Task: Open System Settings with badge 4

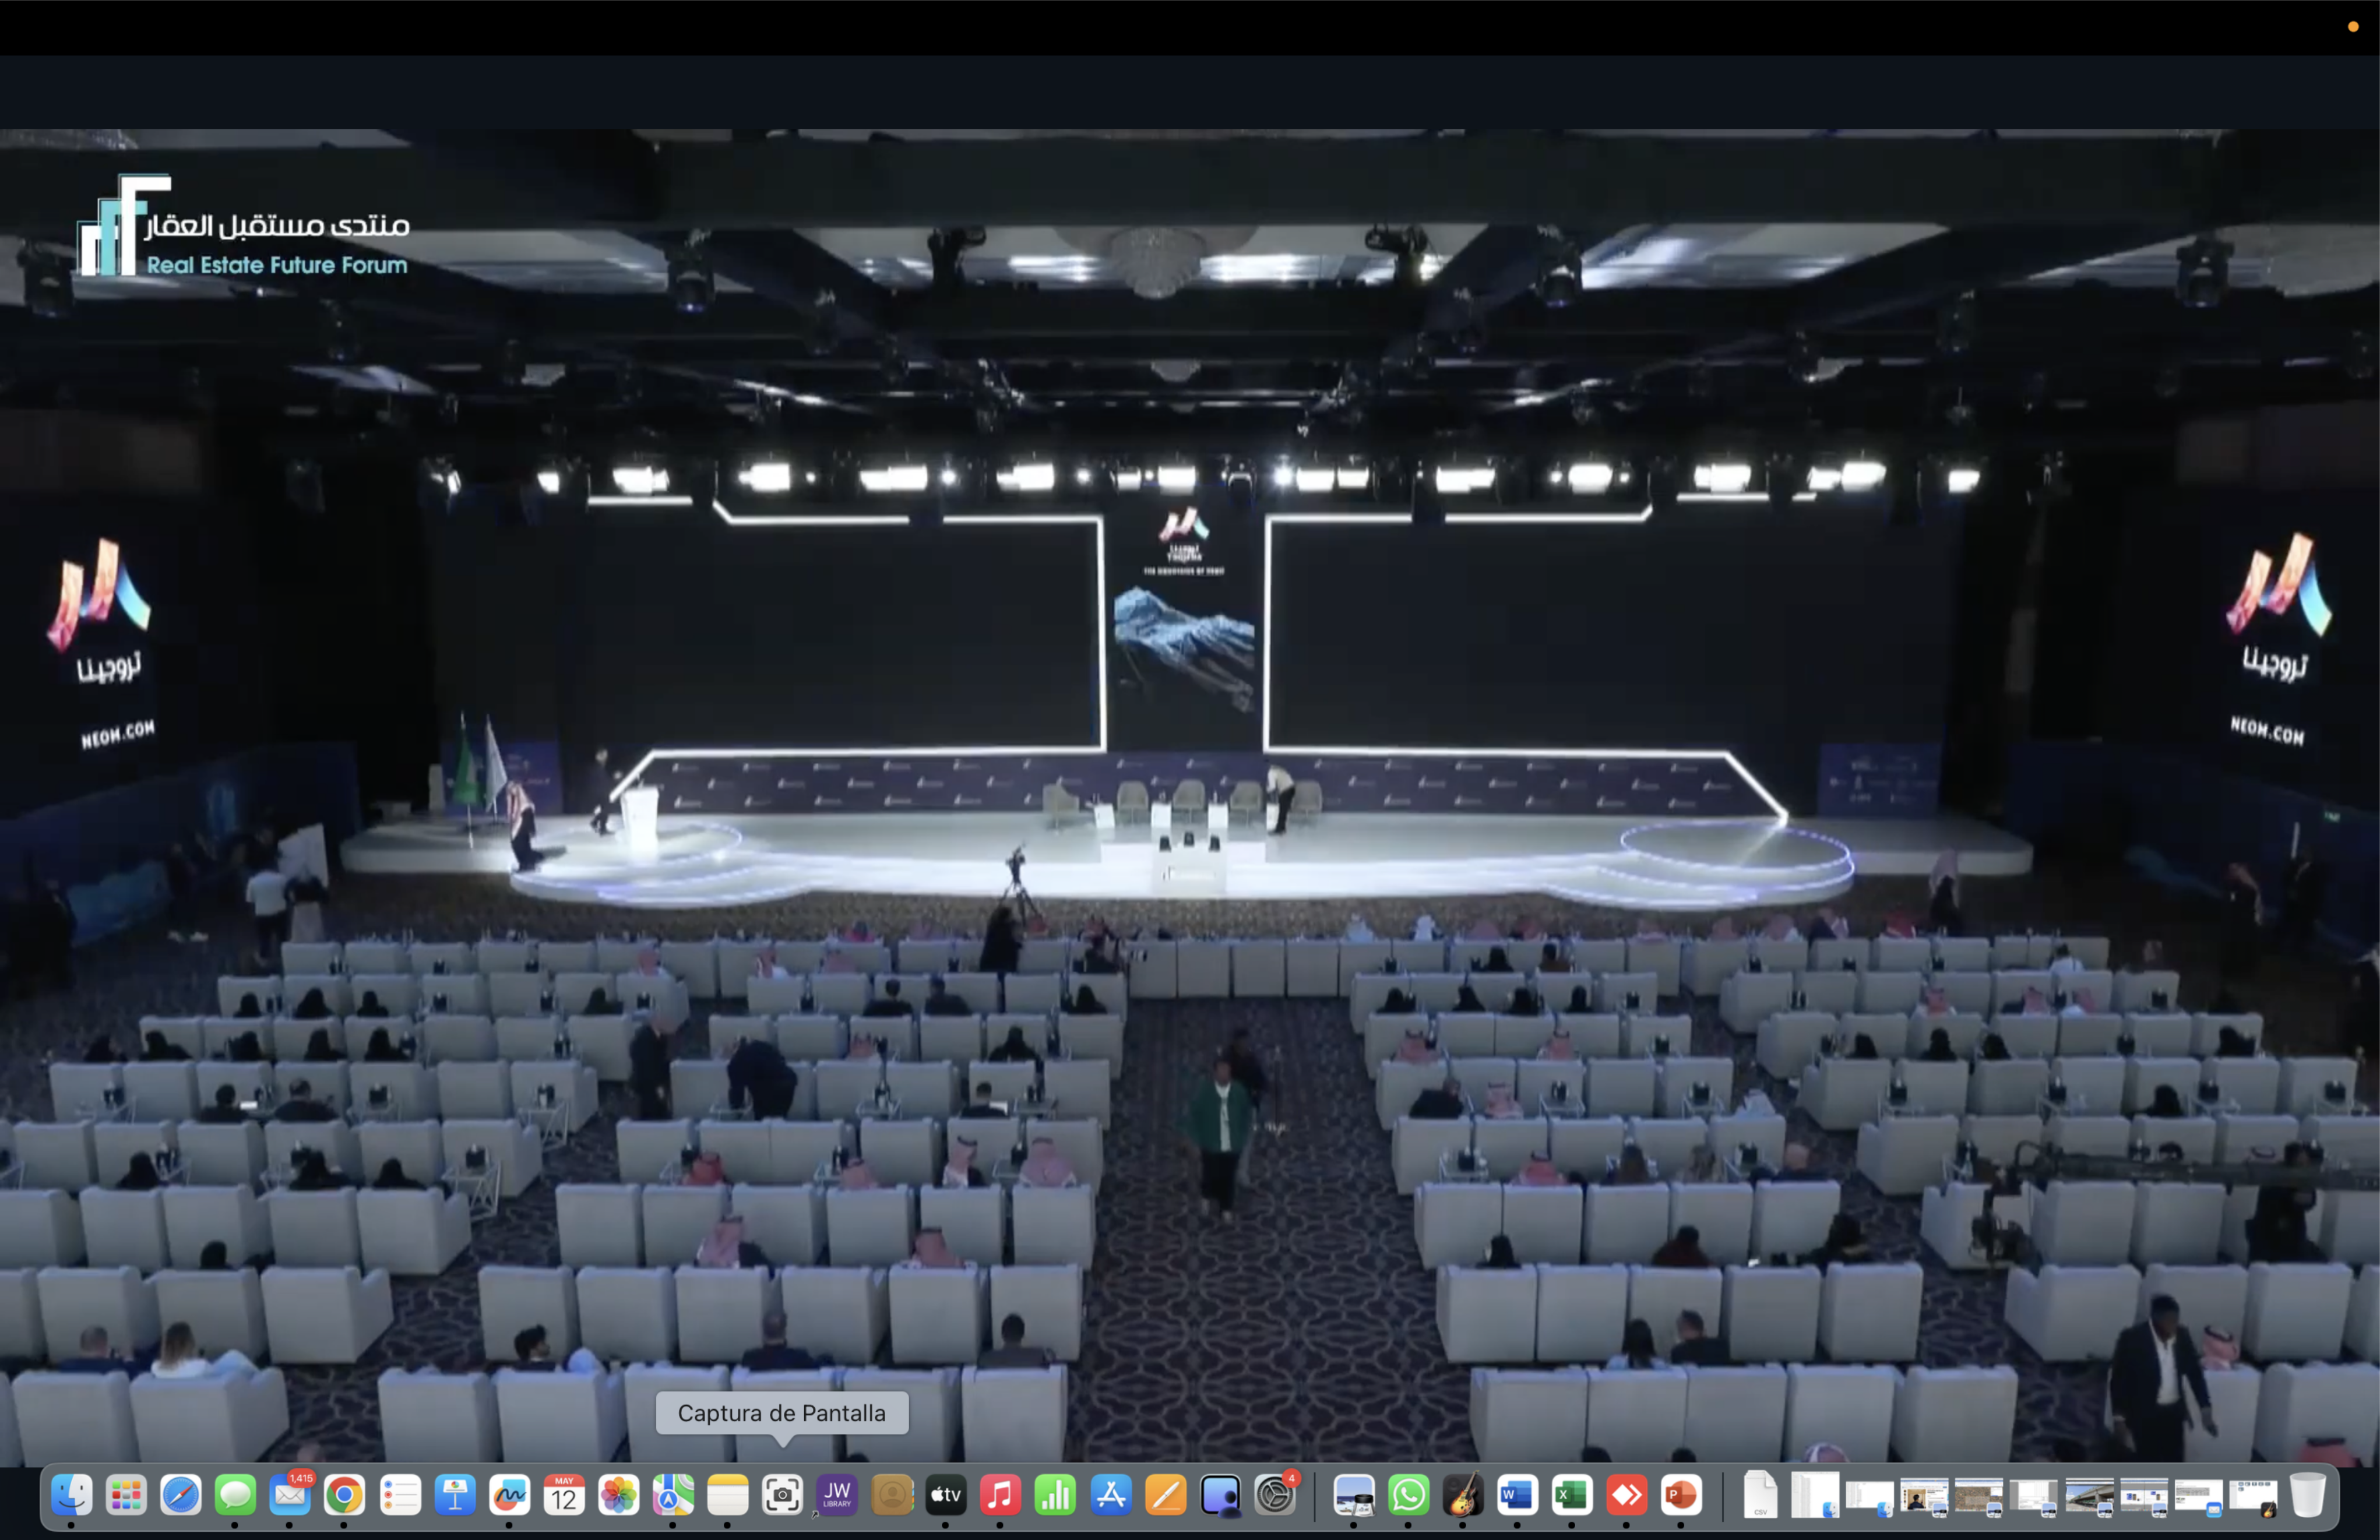Action: pyautogui.click(x=1275, y=1495)
